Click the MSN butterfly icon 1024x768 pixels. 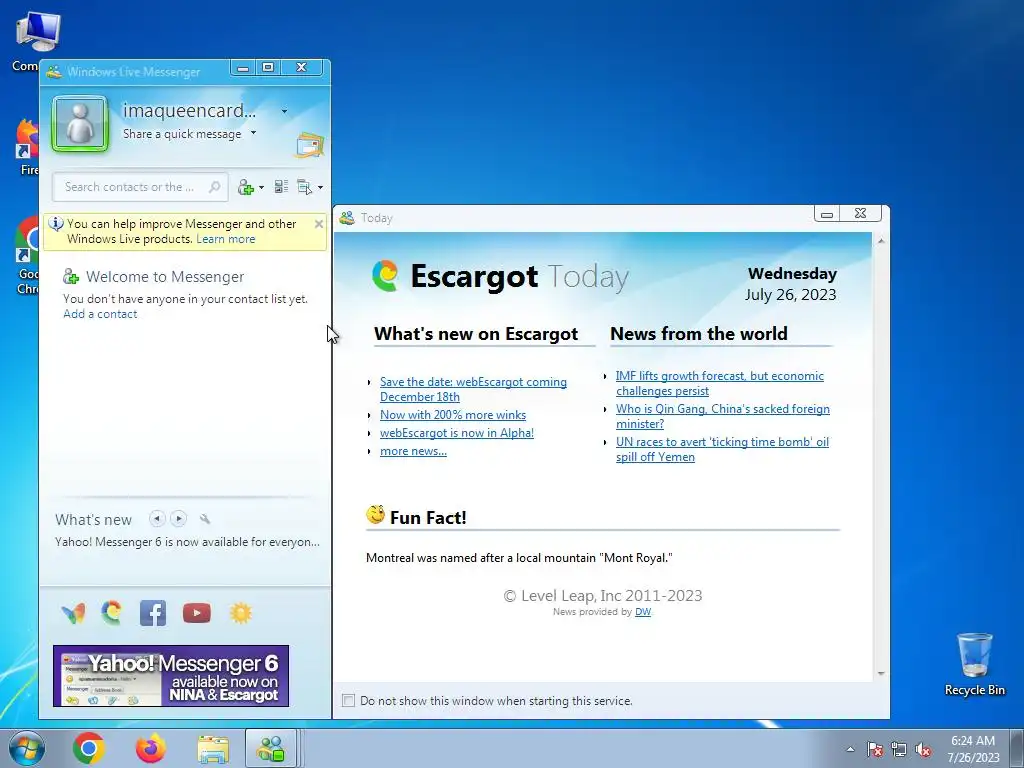[x=73, y=613]
